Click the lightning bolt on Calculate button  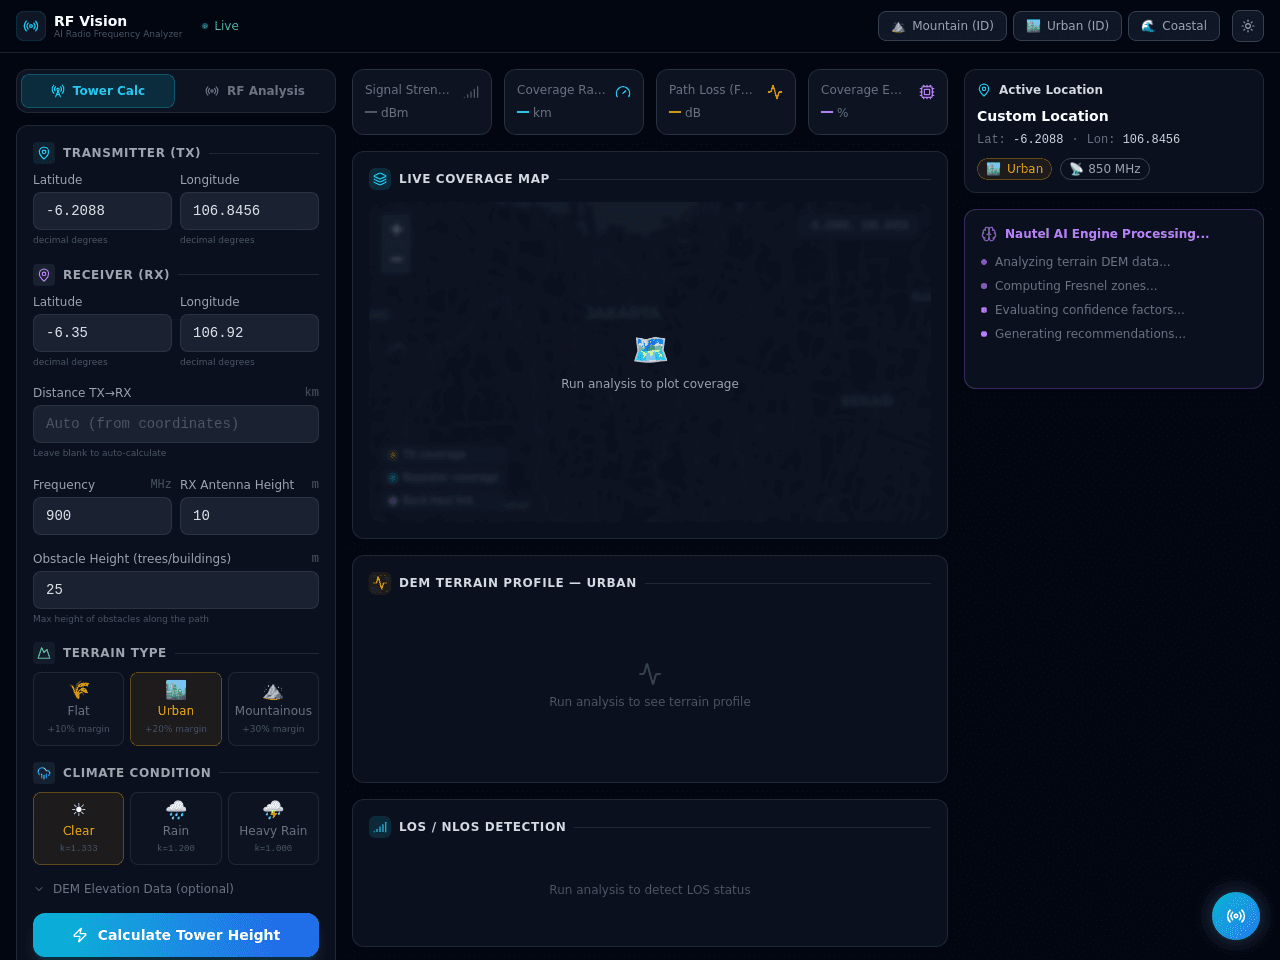(x=80, y=935)
